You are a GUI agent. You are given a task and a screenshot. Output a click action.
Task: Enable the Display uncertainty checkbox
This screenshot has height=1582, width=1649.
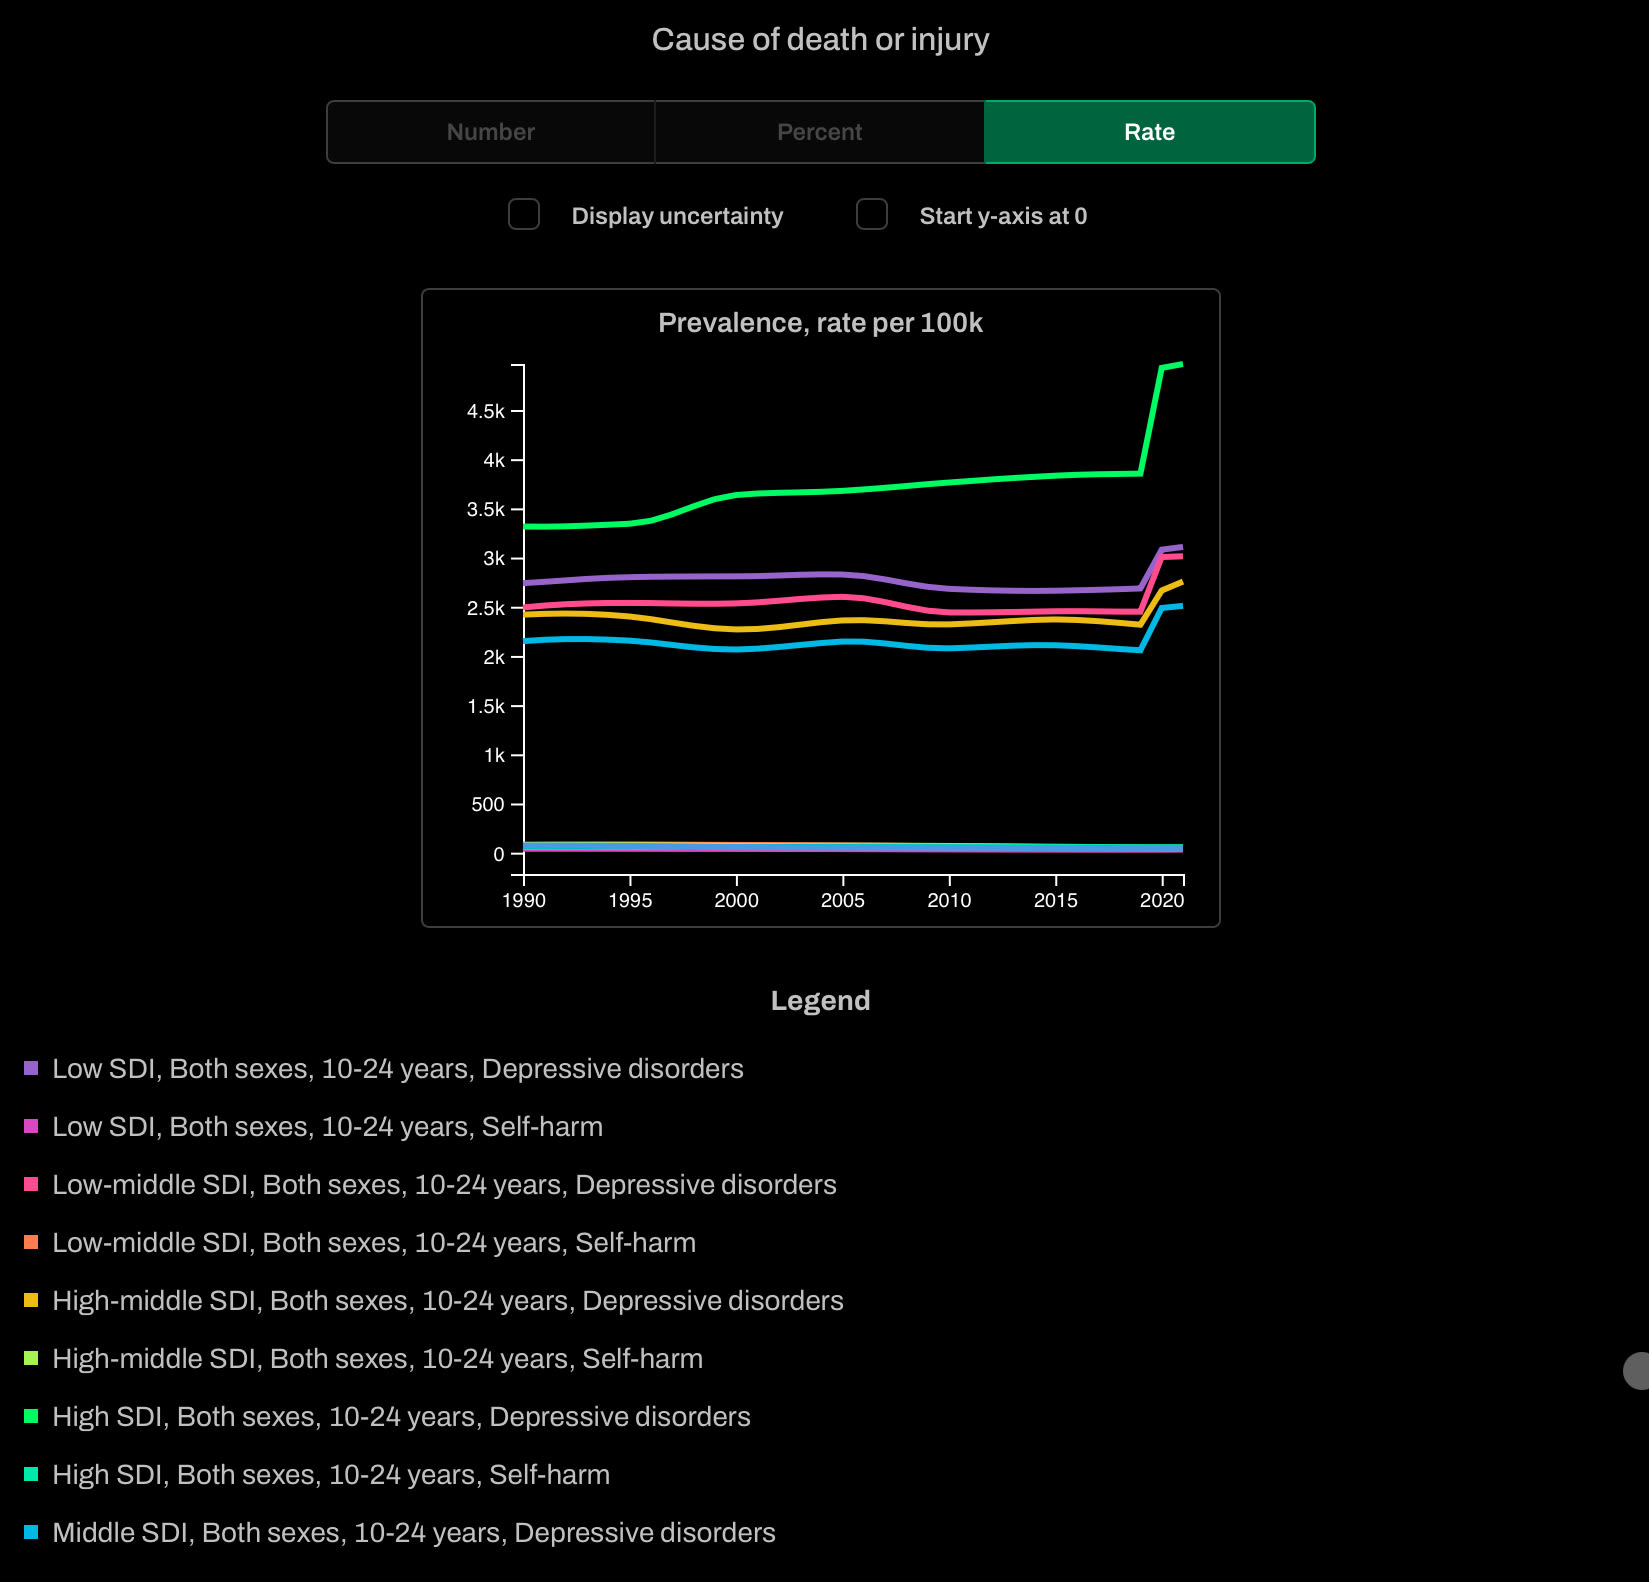(524, 214)
